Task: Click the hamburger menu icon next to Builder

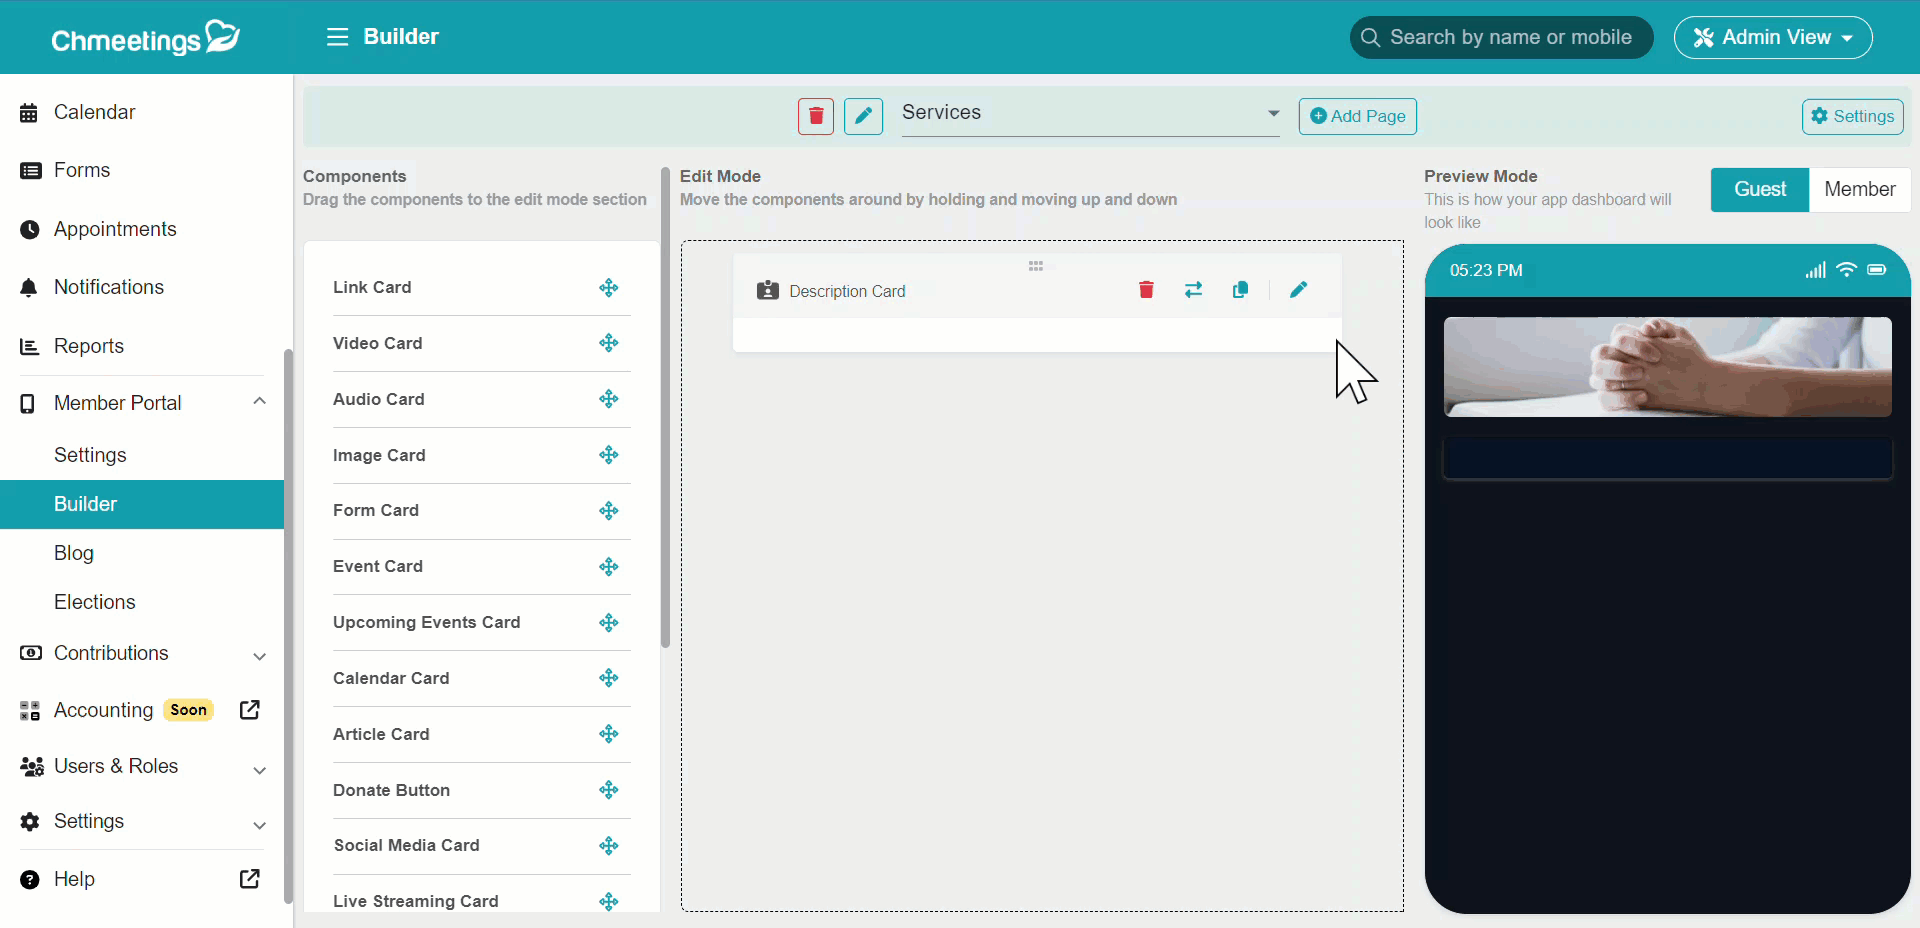Action: coord(337,37)
